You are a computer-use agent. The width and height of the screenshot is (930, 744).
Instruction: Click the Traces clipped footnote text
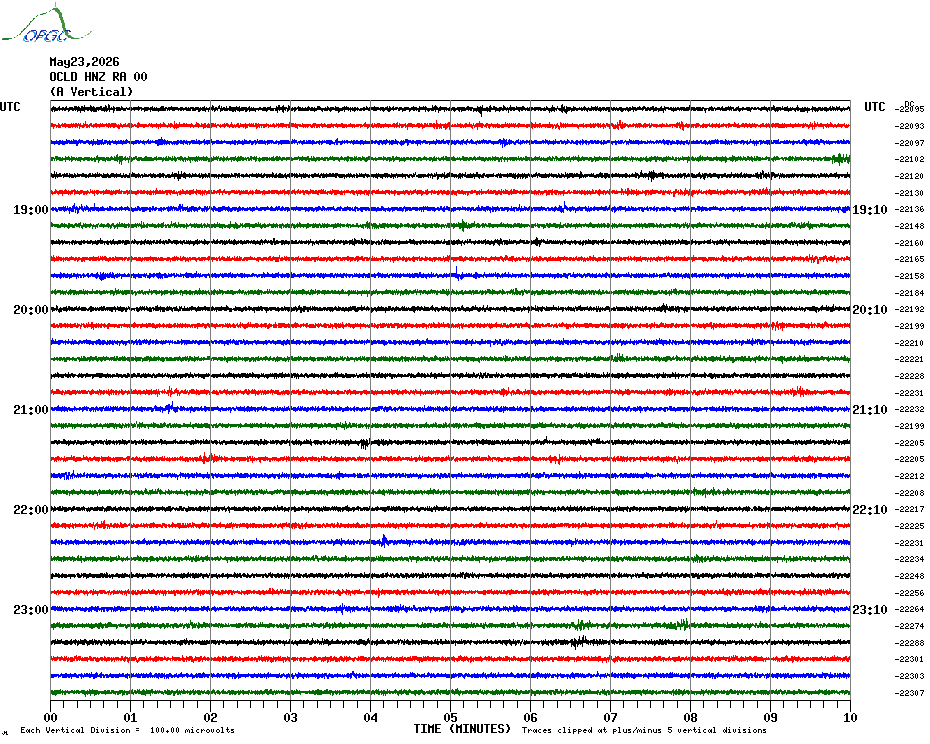pyautogui.click(x=644, y=730)
